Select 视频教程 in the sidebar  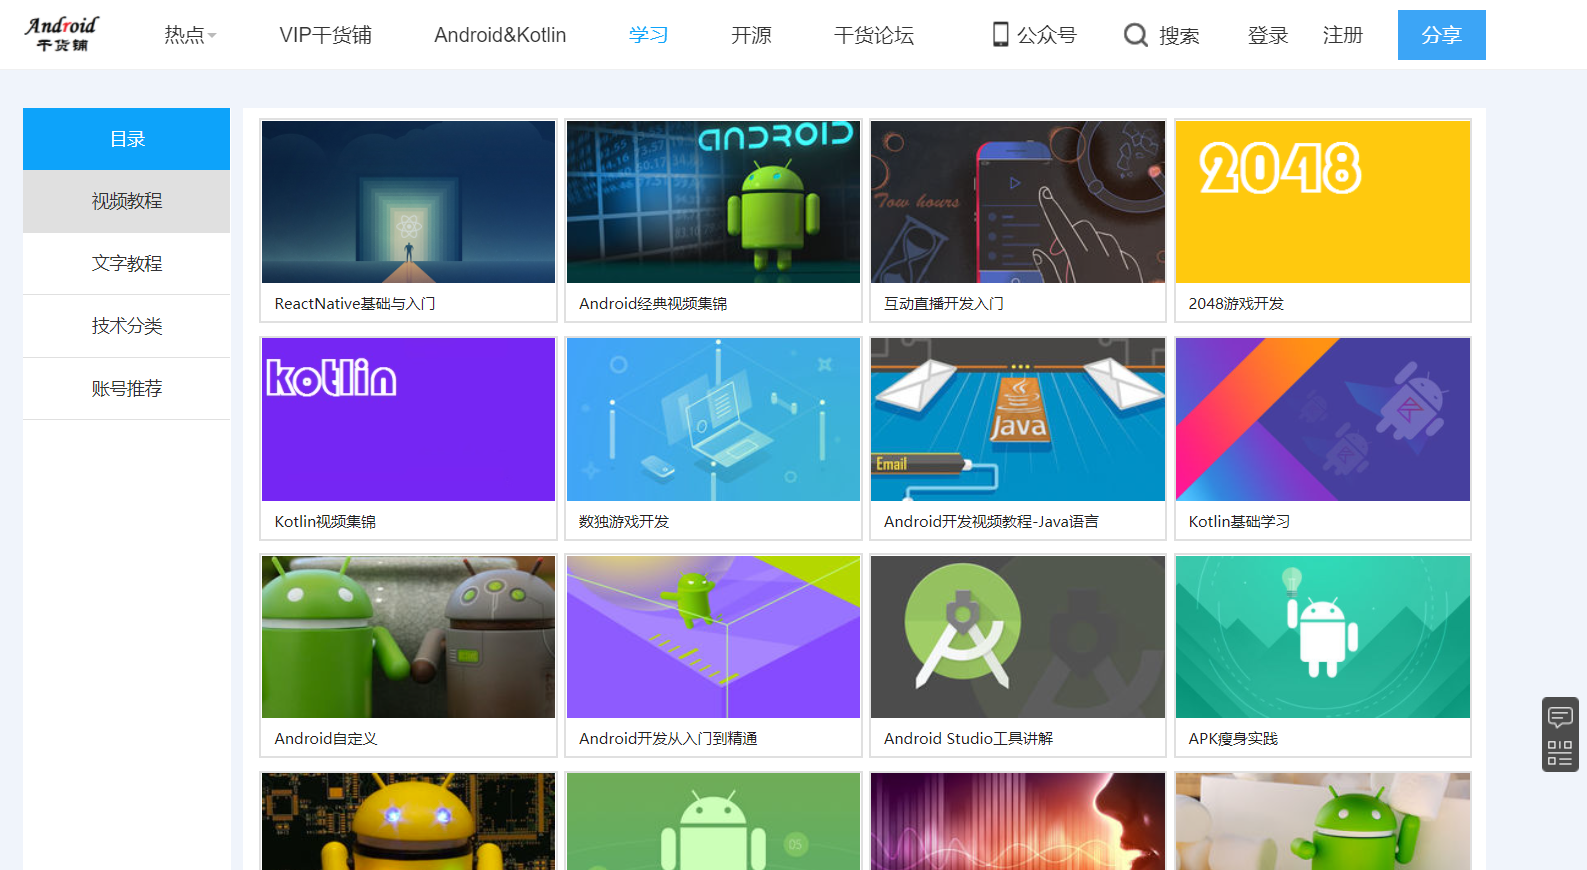127,201
